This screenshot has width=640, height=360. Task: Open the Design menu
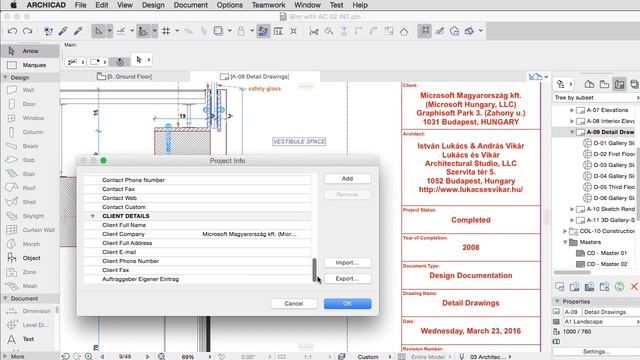point(153,5)
